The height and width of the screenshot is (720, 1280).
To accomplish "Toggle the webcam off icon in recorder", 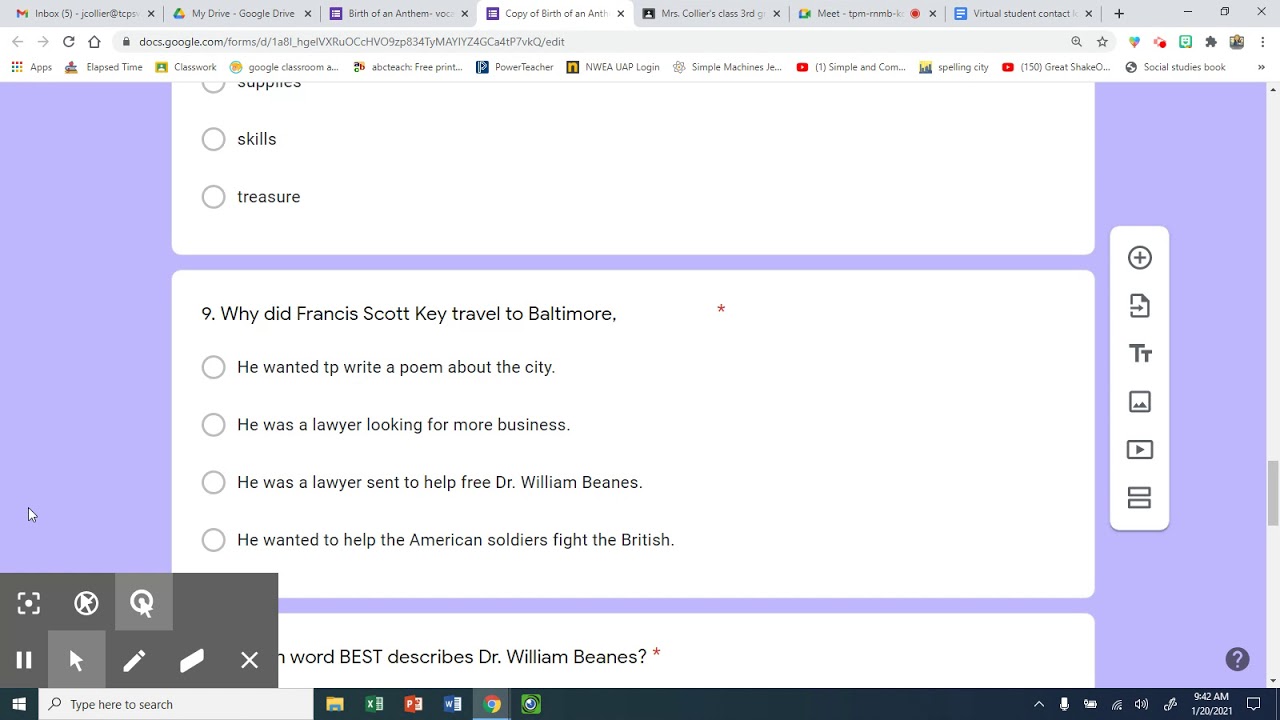I will (86, 603).
